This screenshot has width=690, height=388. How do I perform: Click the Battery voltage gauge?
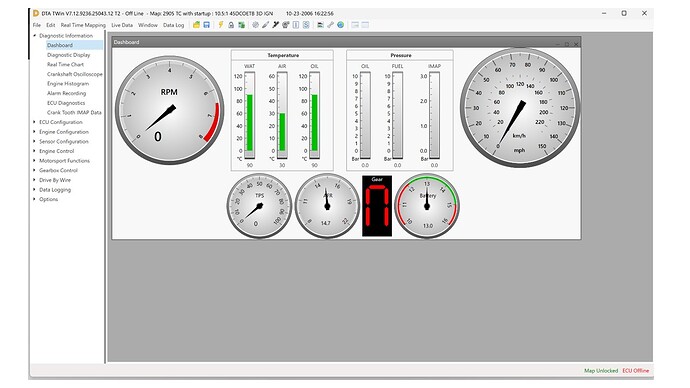coord(427,206)
